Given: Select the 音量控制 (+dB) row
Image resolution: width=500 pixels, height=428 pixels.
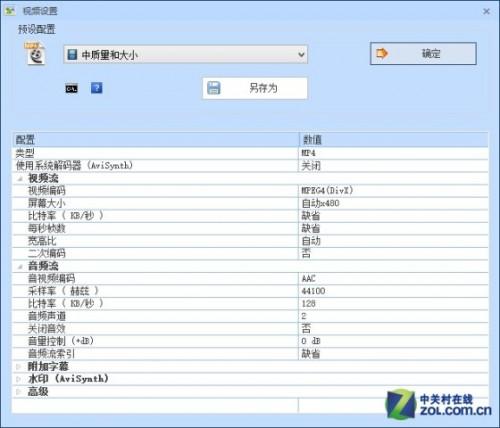Looking at the screenshot, I should click(250, 341).
